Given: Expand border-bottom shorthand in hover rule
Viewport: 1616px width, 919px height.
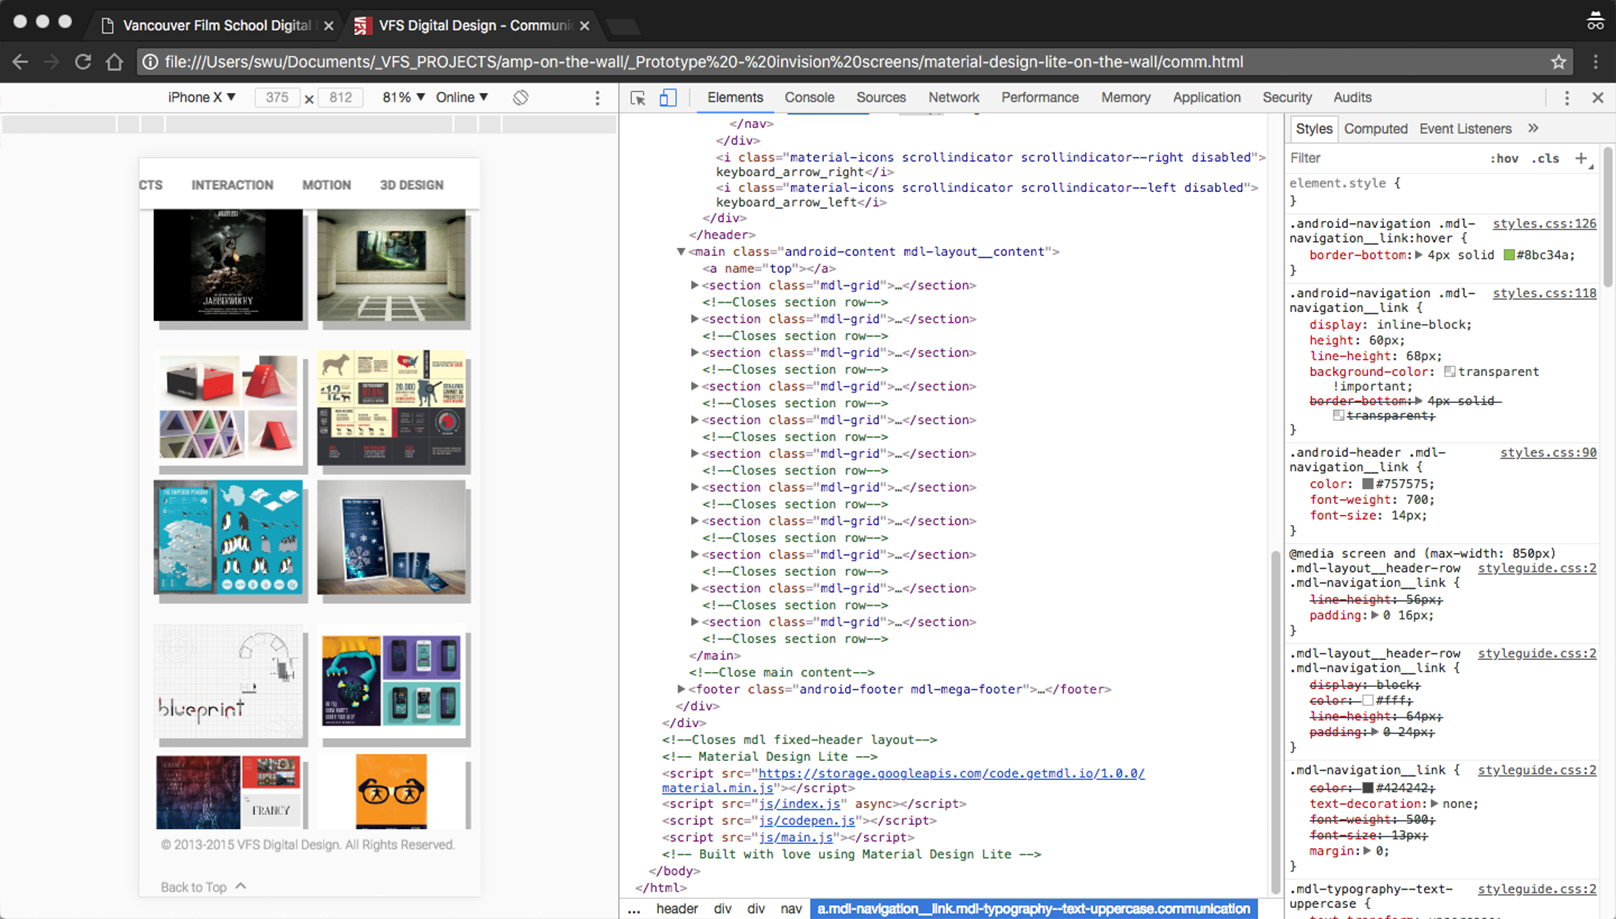Looking at the screenshot, I should pos(1419,255).
